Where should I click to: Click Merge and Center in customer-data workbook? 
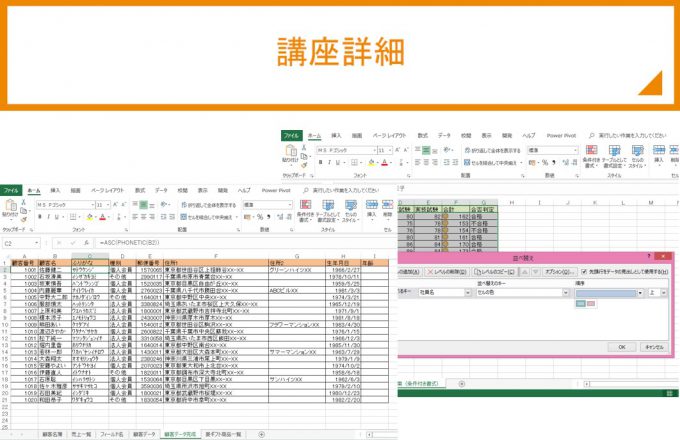coord(208,217)
